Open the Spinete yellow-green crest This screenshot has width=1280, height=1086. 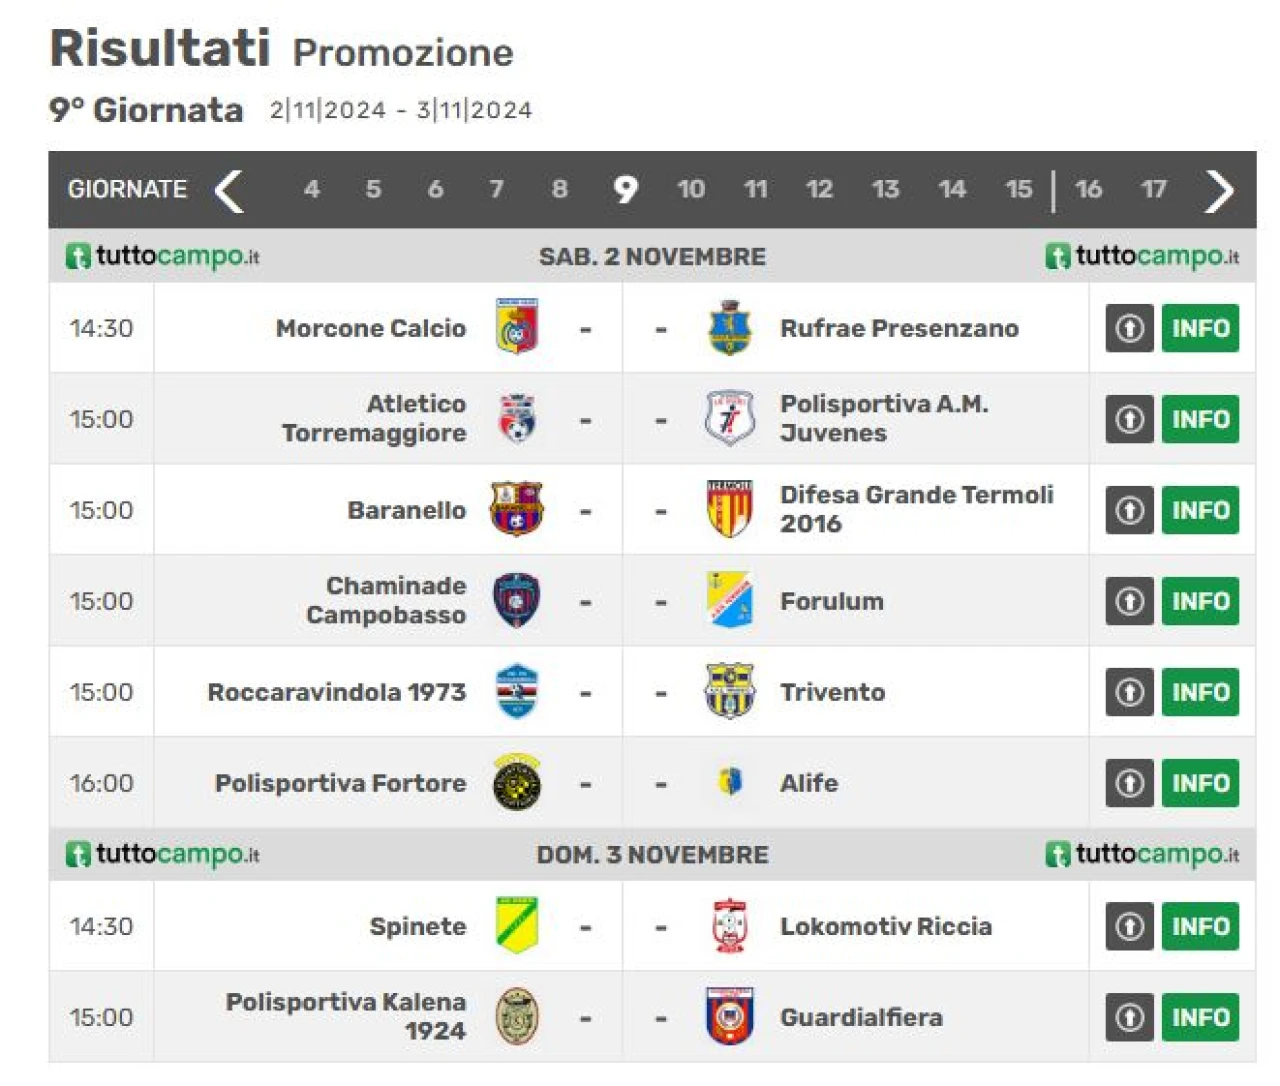517,925
